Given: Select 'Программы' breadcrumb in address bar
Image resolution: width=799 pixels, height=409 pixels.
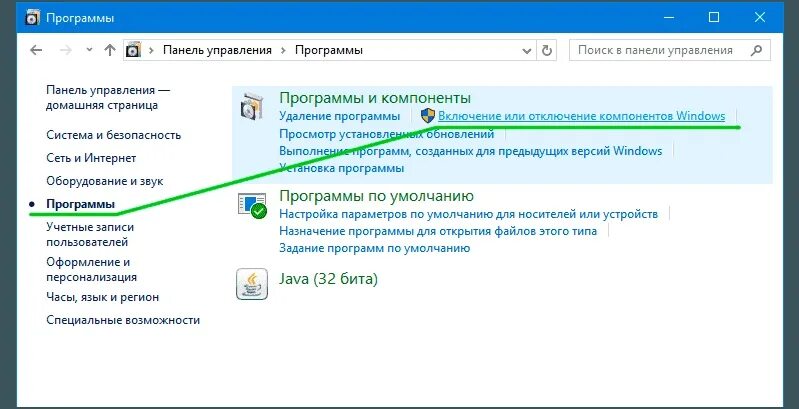Looking at the screenshot, I should 329,50.
